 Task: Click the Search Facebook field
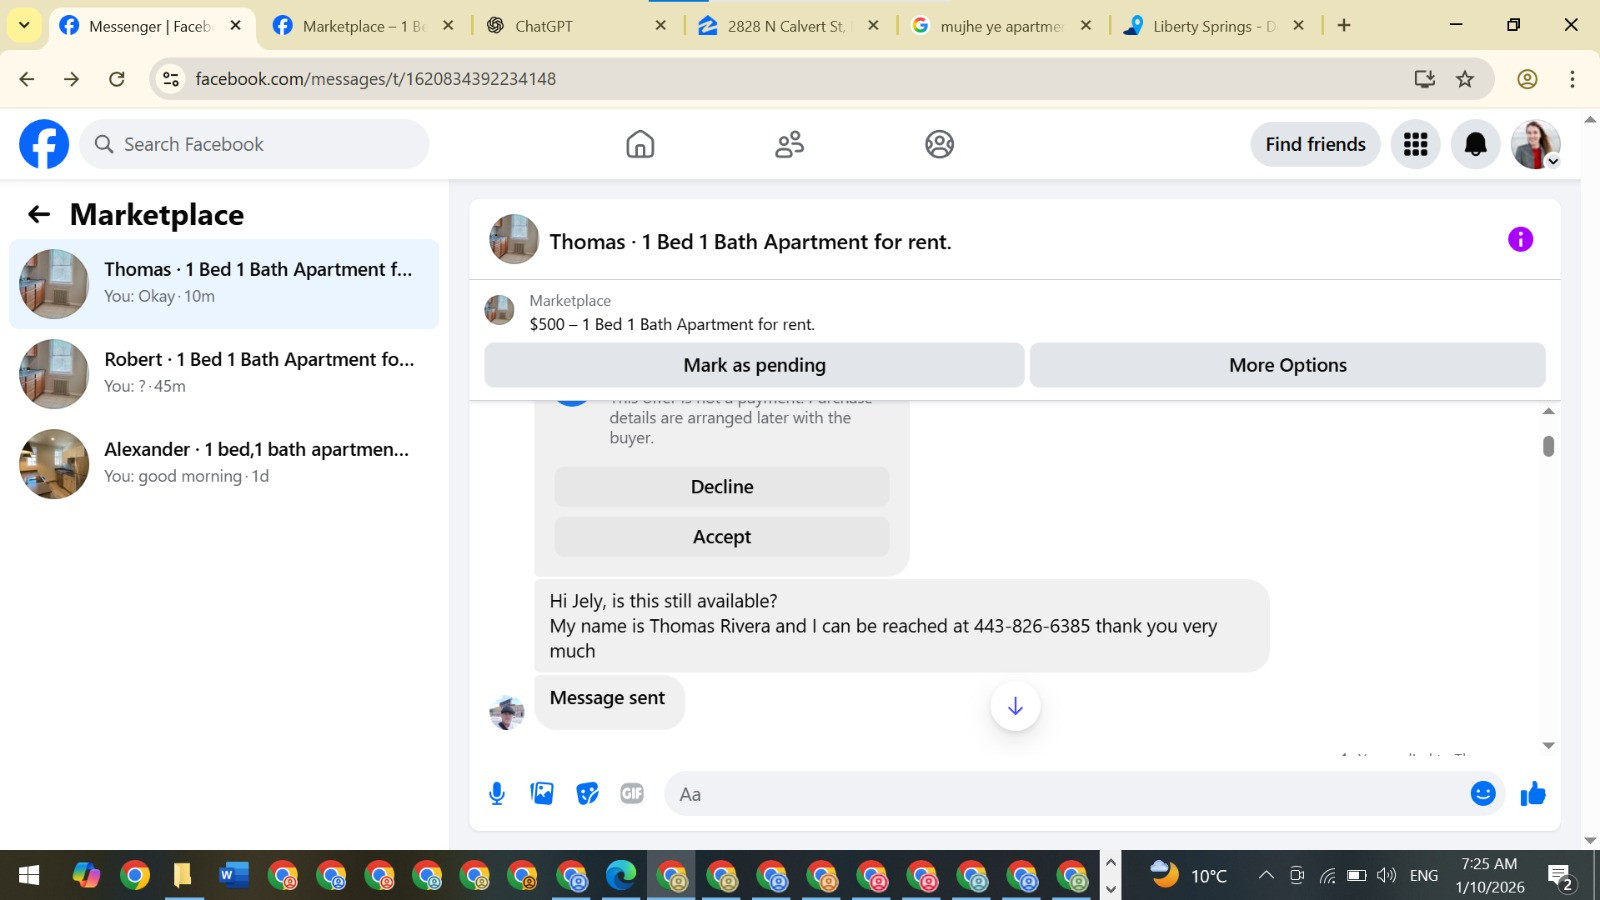point(254,144)
